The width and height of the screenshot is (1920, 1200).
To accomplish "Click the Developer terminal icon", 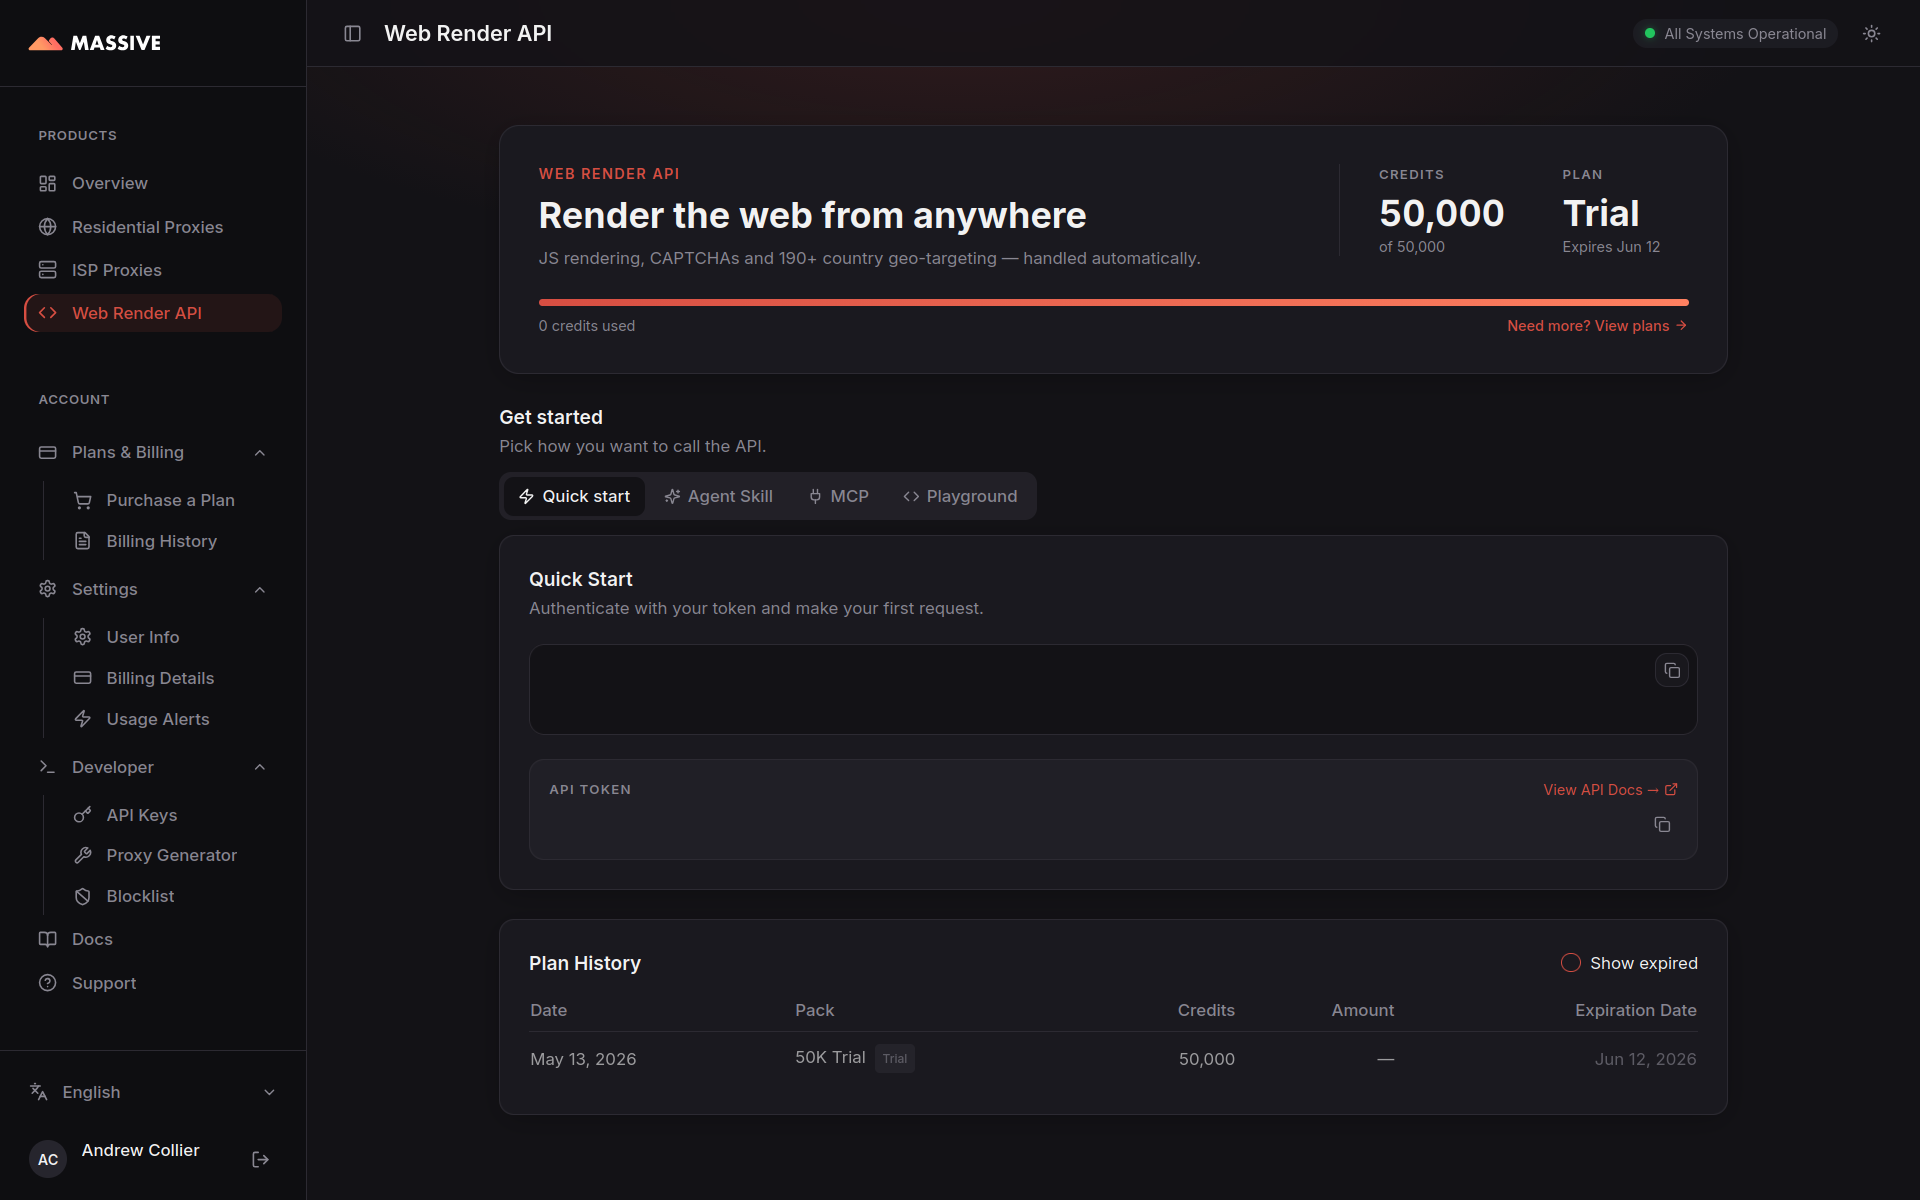I will [x=47, y=767].
